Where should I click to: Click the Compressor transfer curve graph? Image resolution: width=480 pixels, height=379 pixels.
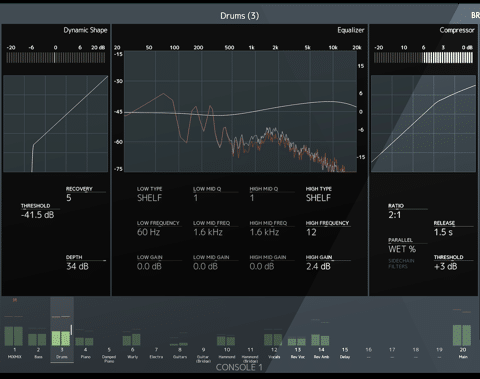[423, 124]
